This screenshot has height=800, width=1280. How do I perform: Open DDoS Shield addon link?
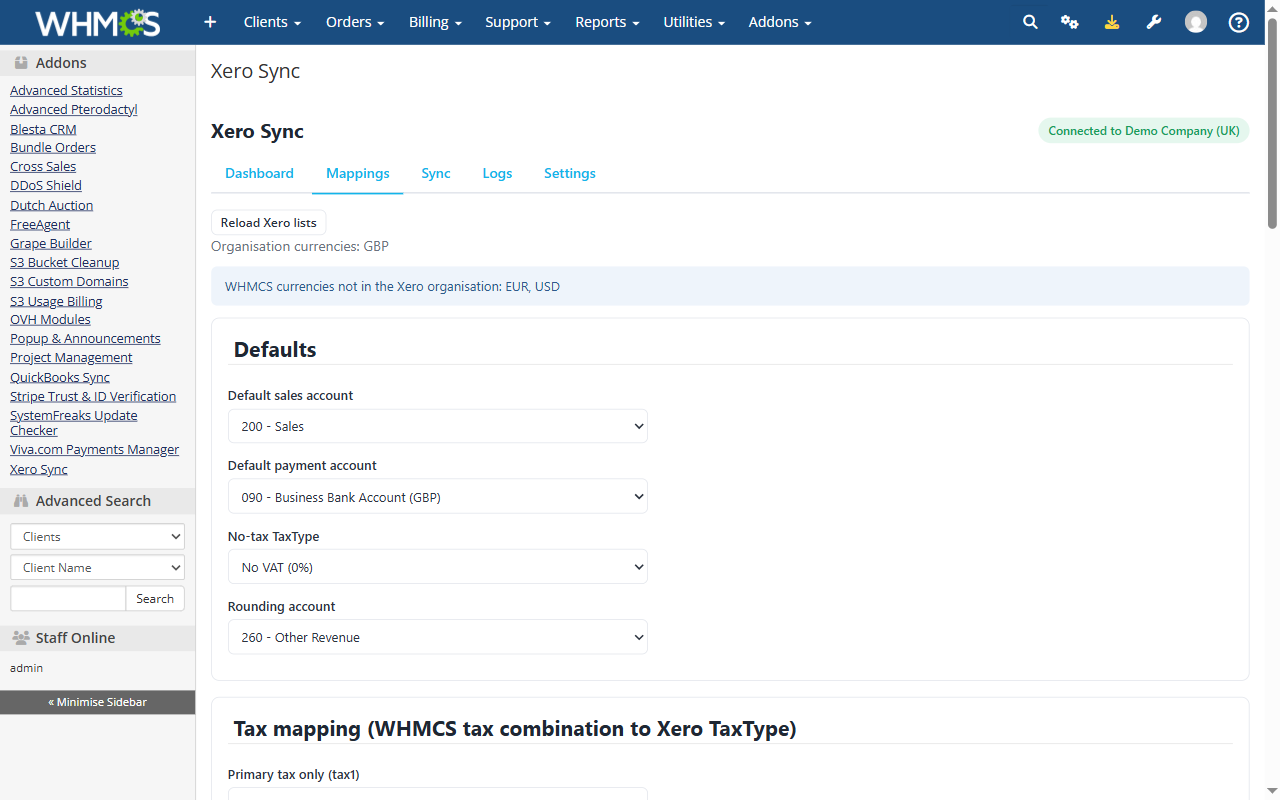click(46, 185)
